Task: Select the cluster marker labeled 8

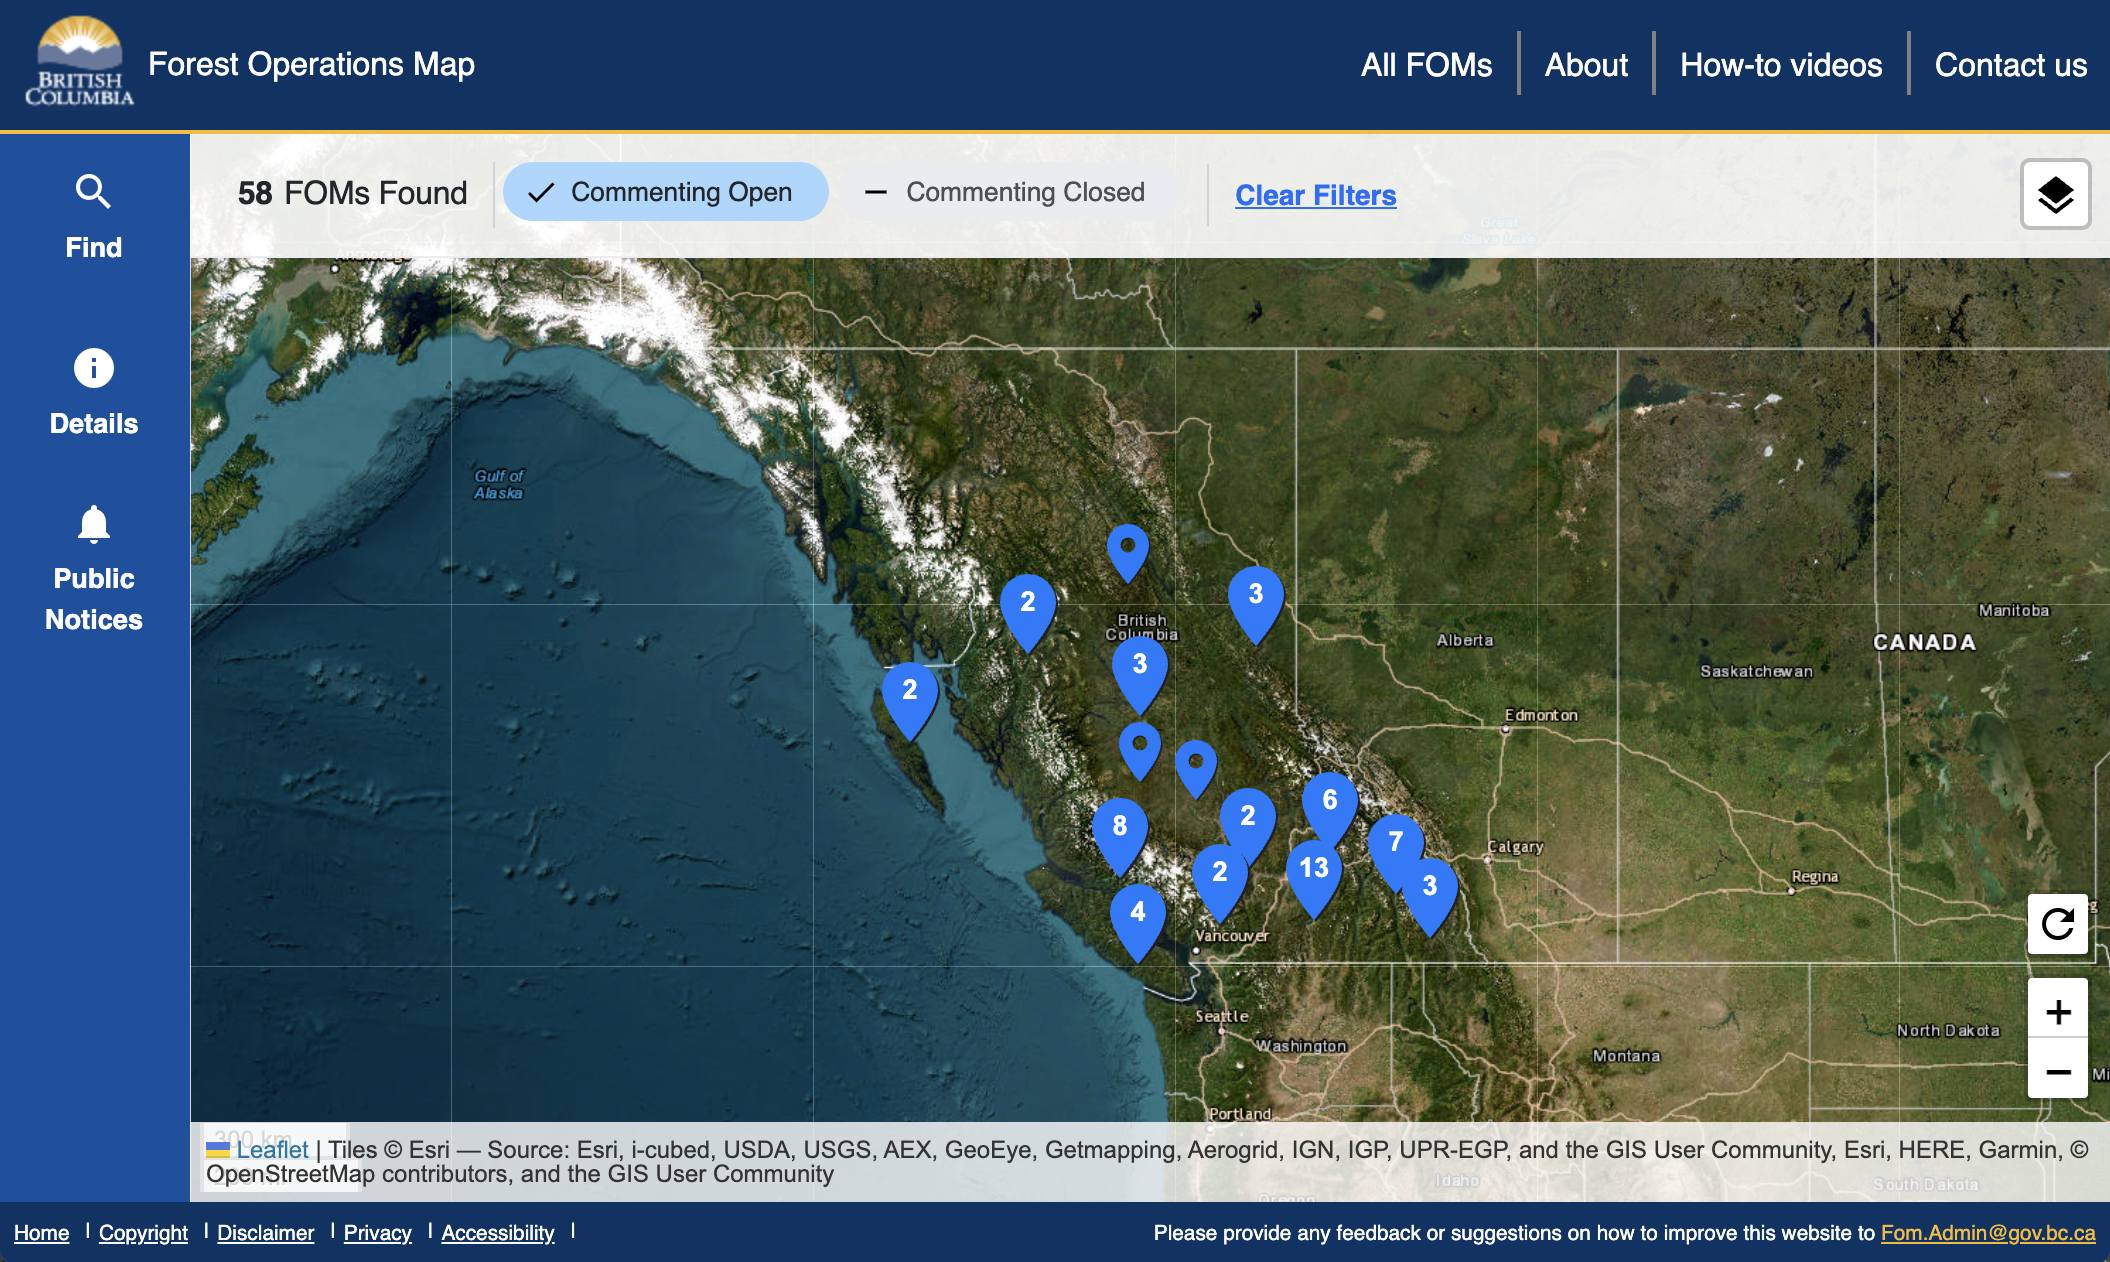Action: [x=1119, y=828]
